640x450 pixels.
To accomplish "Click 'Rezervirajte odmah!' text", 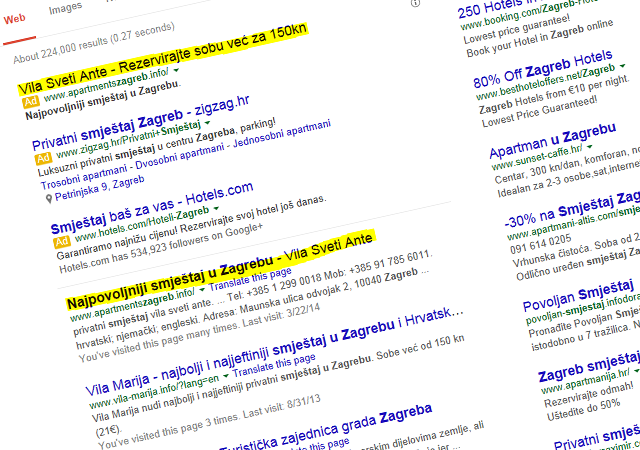I will (x=589, y=392).
